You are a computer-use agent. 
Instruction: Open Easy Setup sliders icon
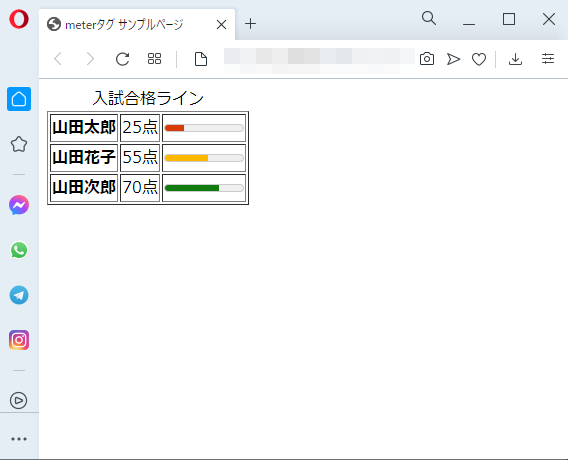coord(548,59)
